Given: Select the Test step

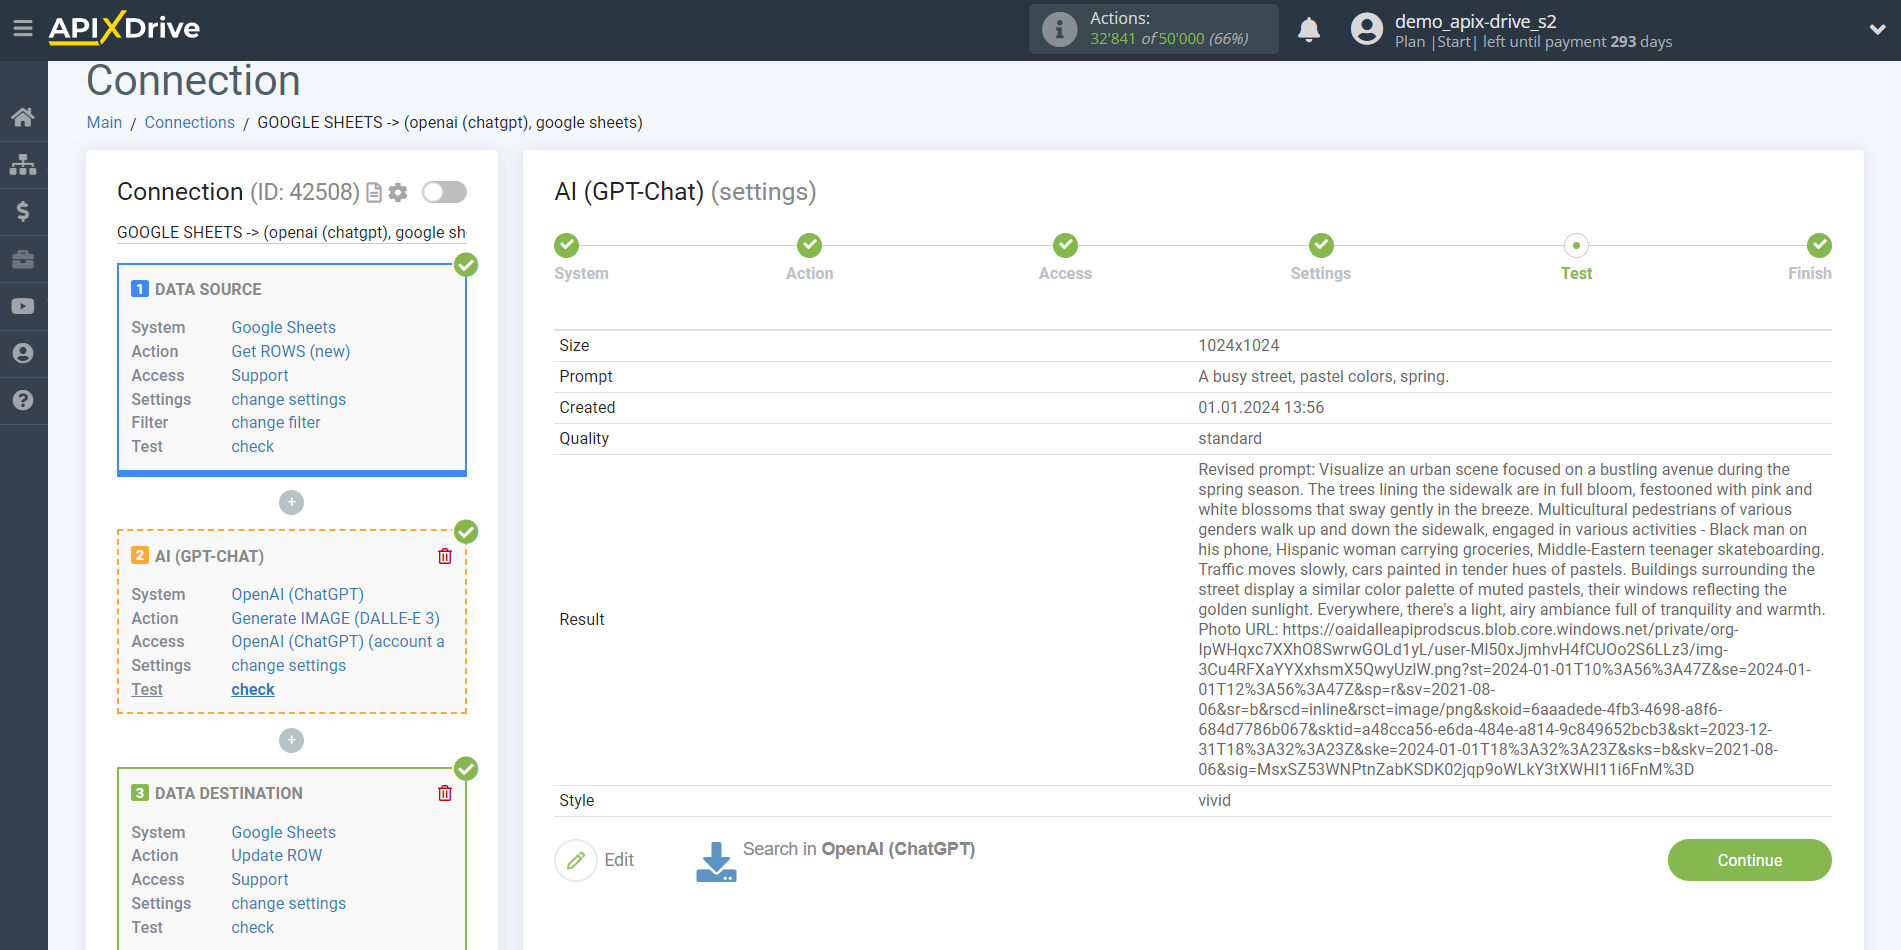Looking at the screenshot, I should (1576, 245).
